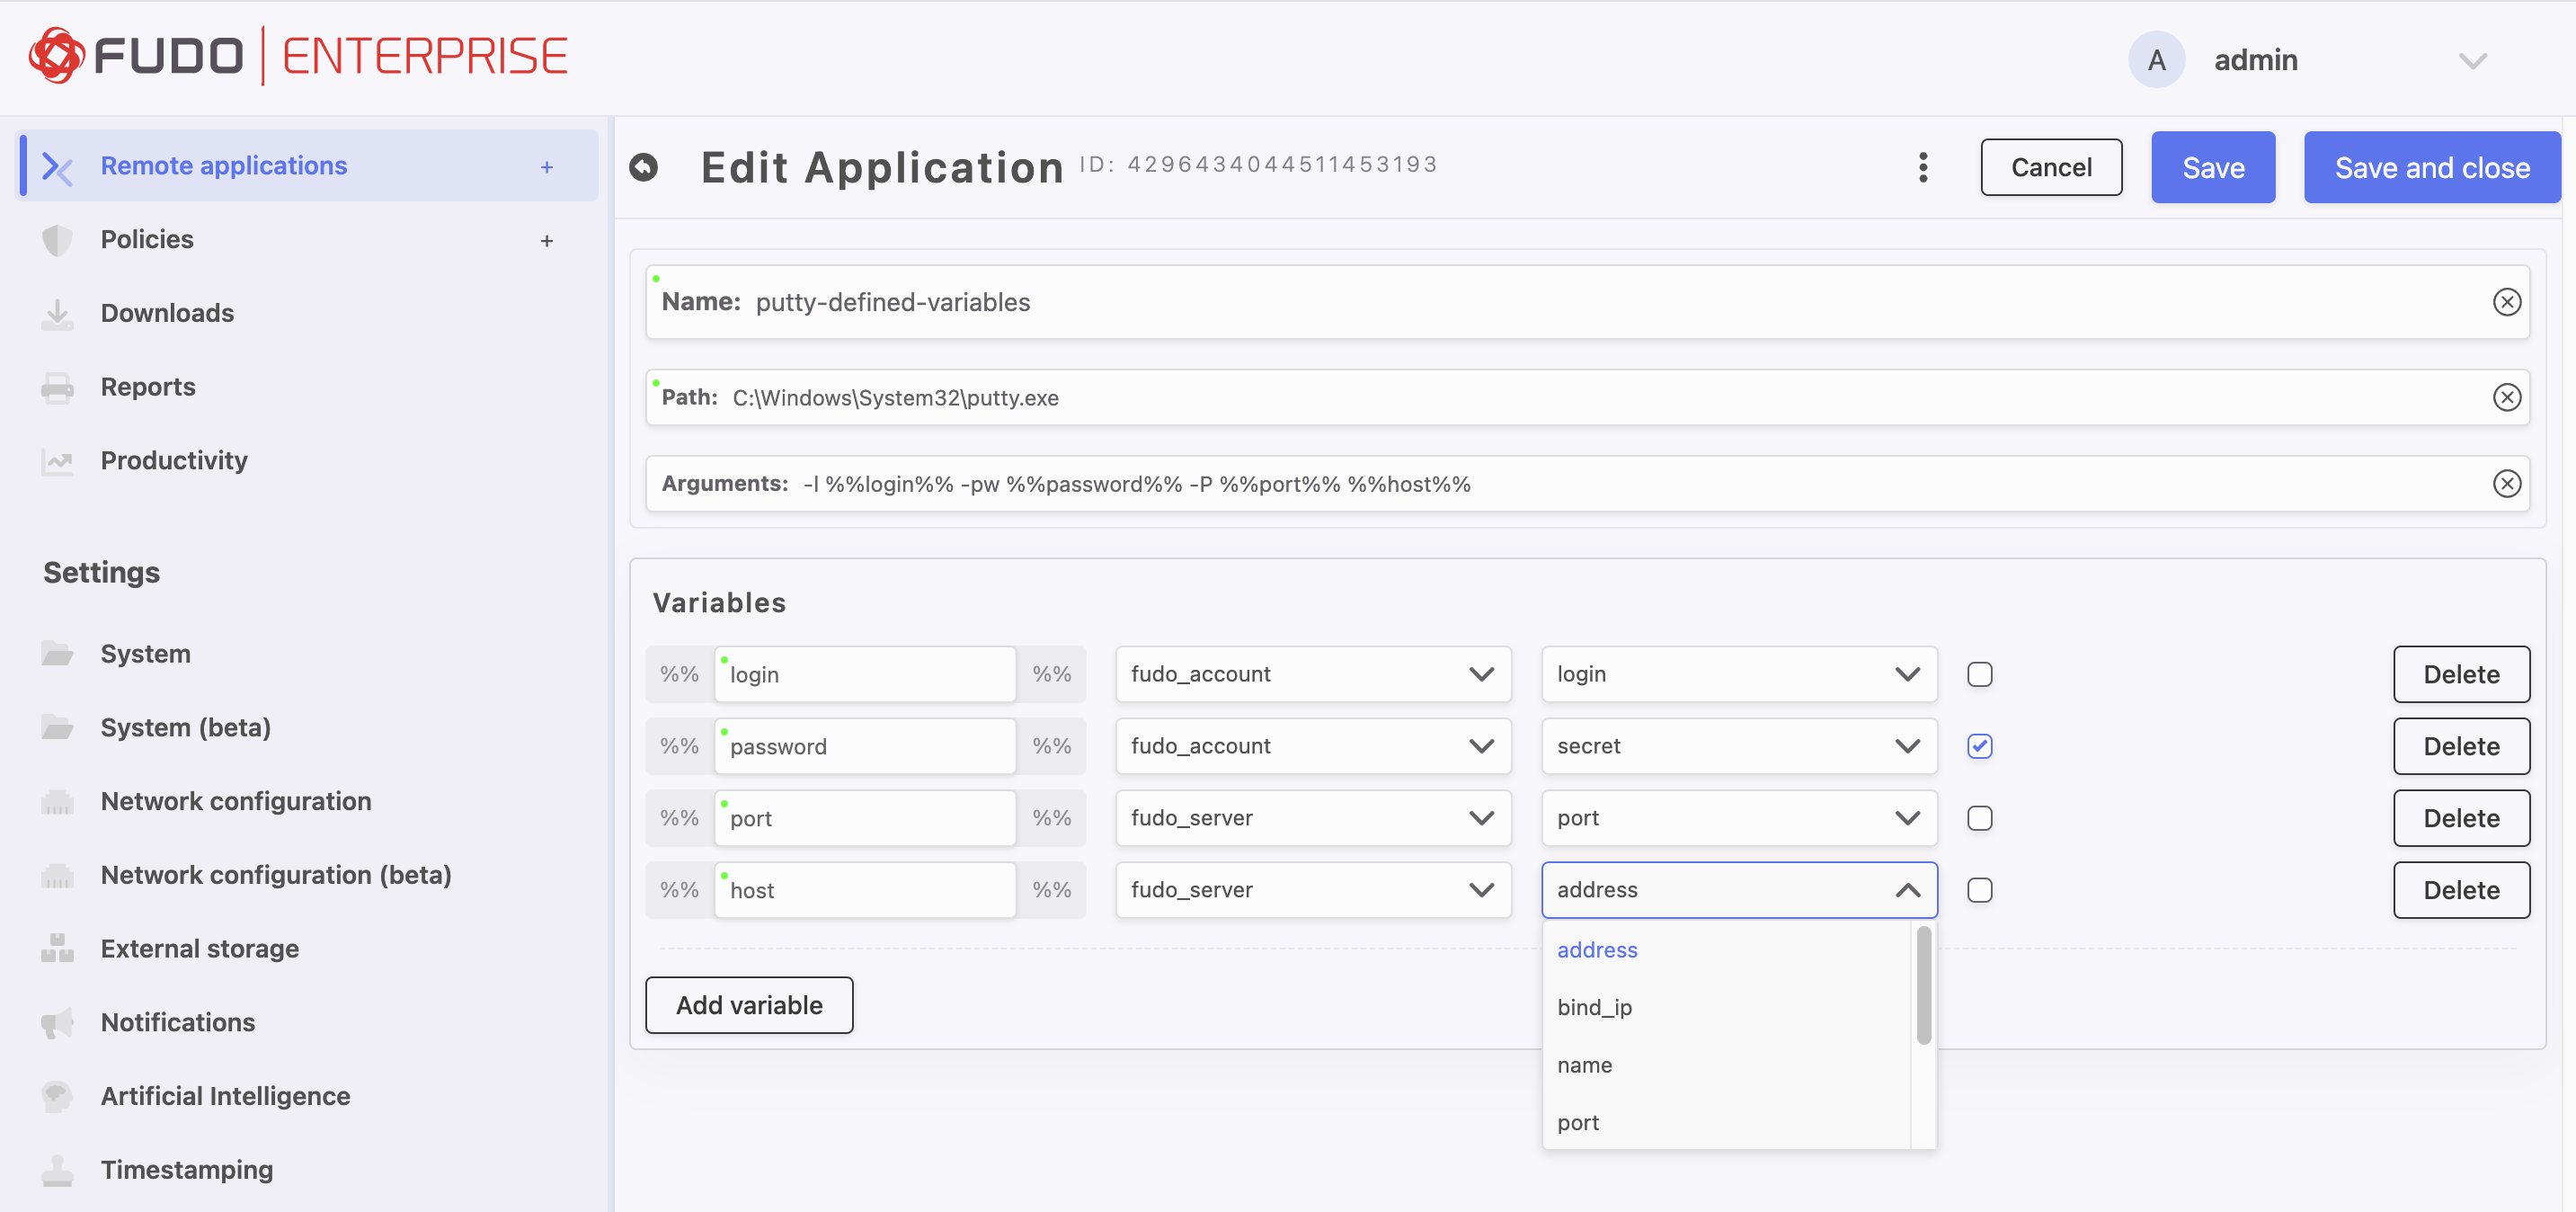
Task: Enable the checkbox in the login variable row
Action: pyautogui.click(x=1979, y=674)
